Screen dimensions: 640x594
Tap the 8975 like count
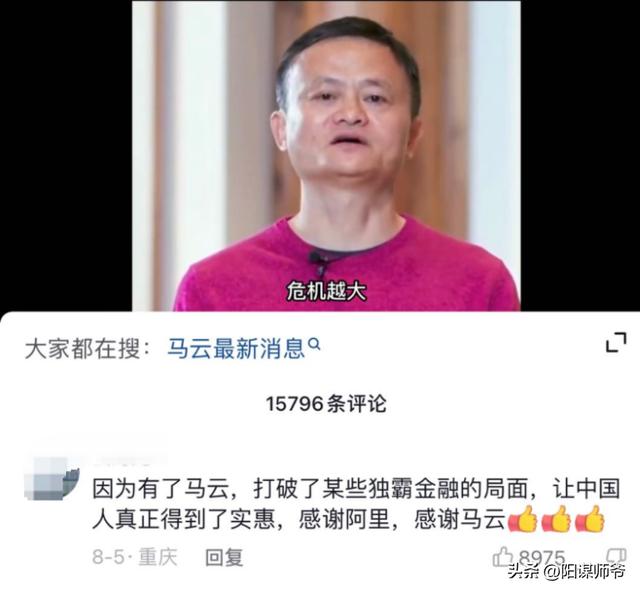[x=542, y=557]
